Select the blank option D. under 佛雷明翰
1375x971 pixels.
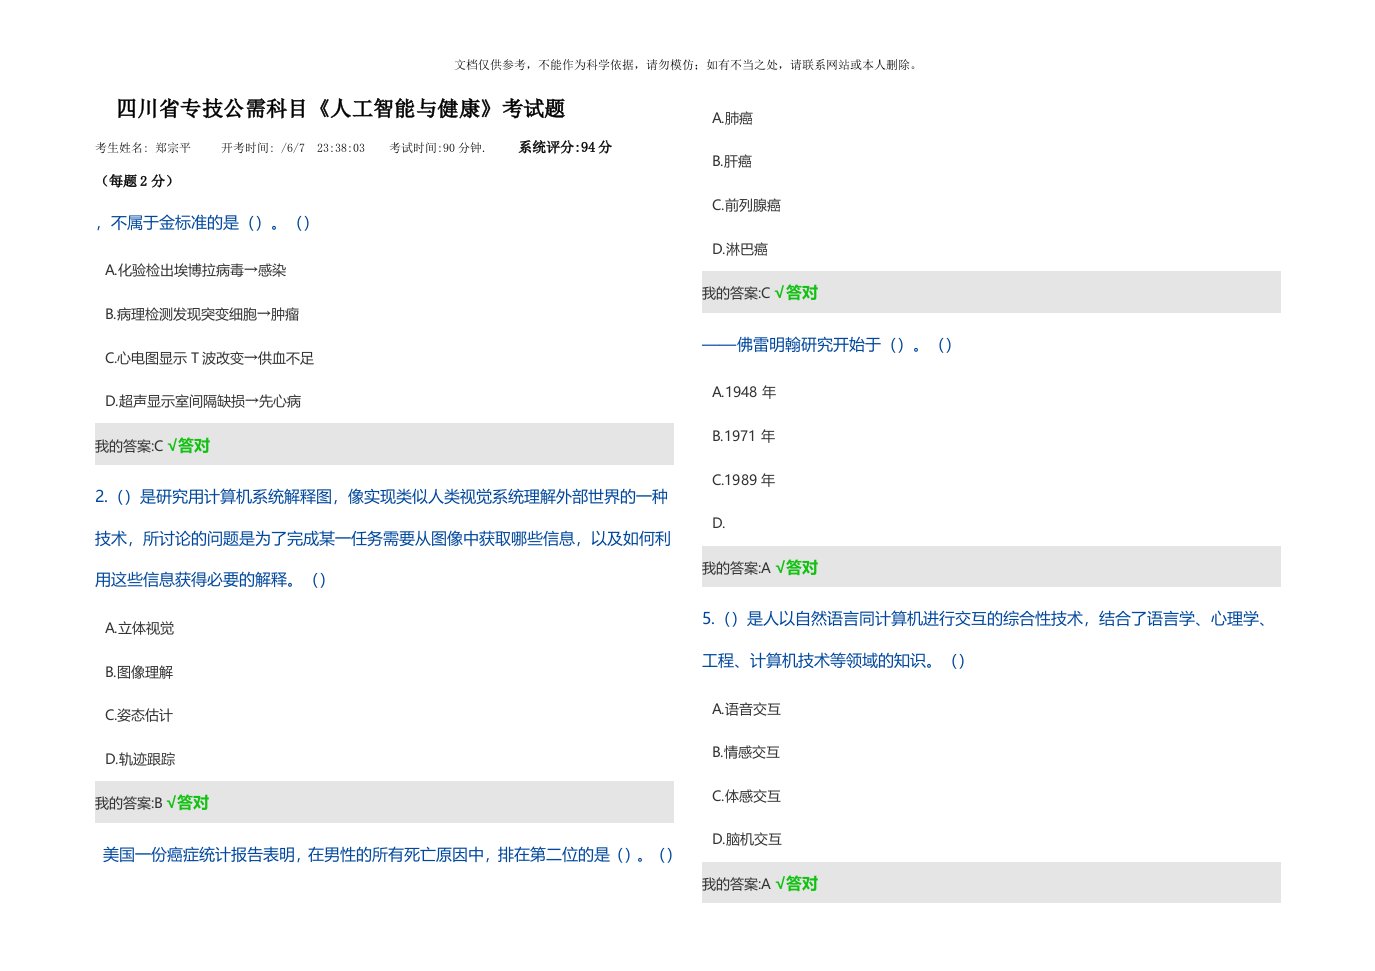point(719,523)
